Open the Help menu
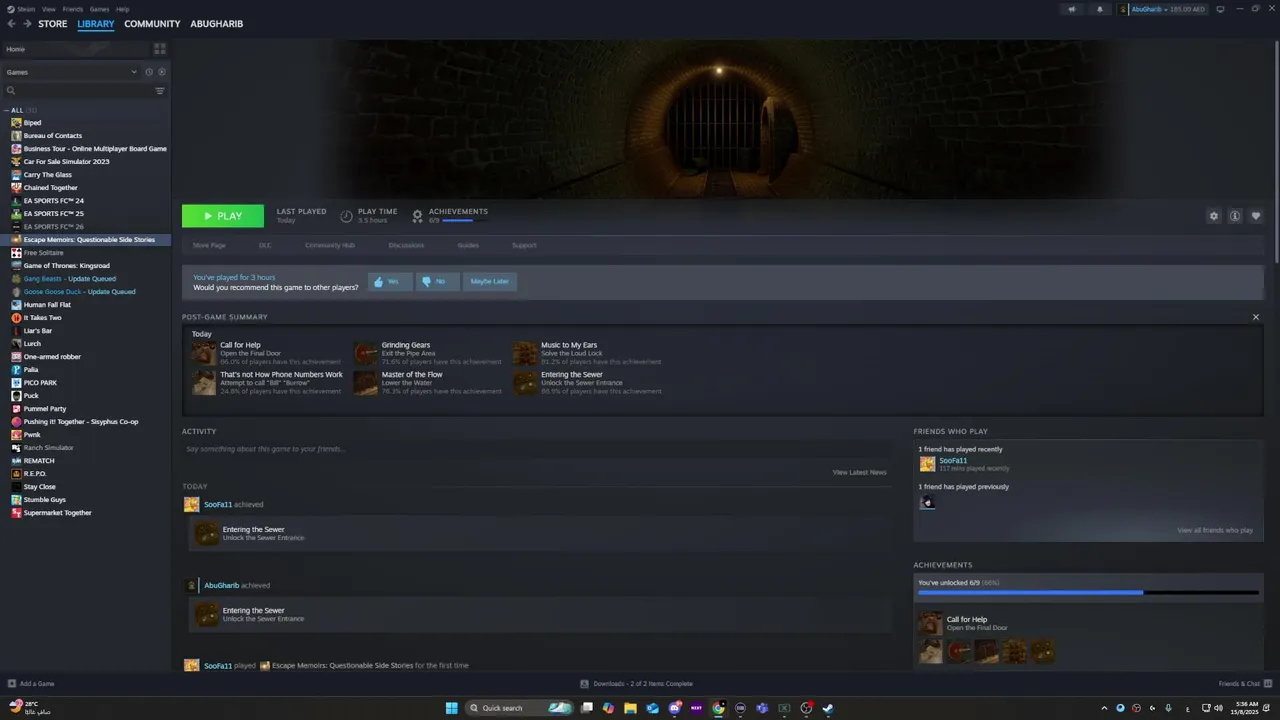 click(x=122, y=9)
